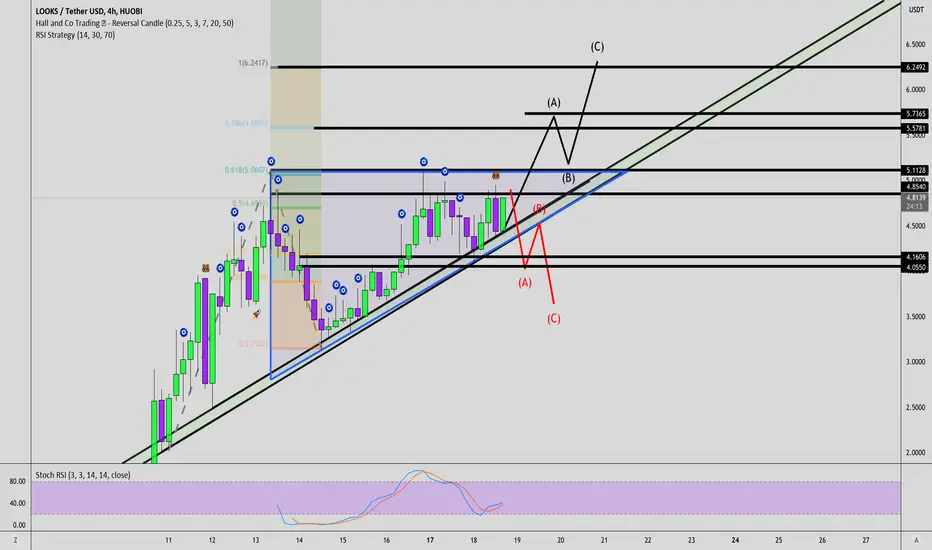Click the rocket signal marker on chart
Screen dimensions: 932x550
point(256,314)
